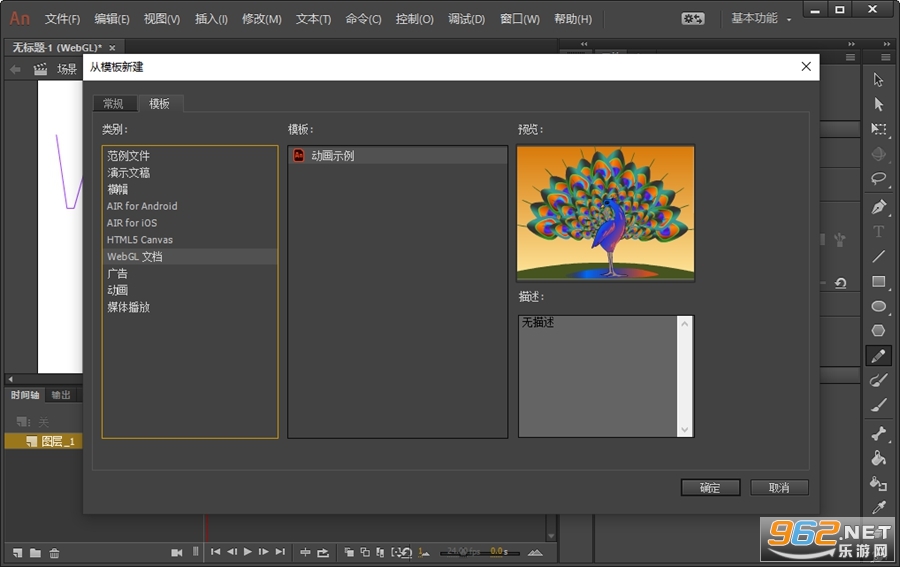The width and height of the screenshot is (900, 567).
Task: Select the 动画示例 template
Action: (397, 156)
